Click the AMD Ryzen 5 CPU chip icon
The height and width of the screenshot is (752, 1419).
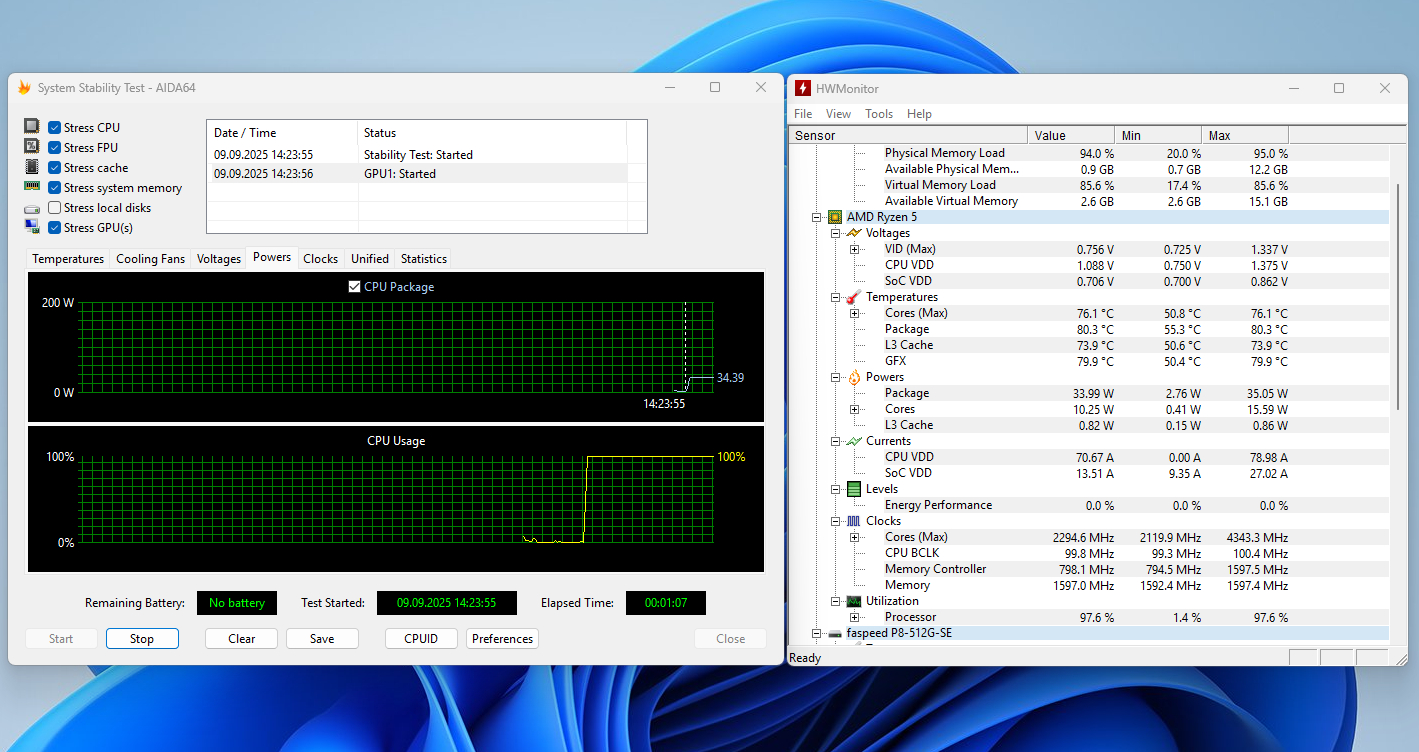click(834, 217)
